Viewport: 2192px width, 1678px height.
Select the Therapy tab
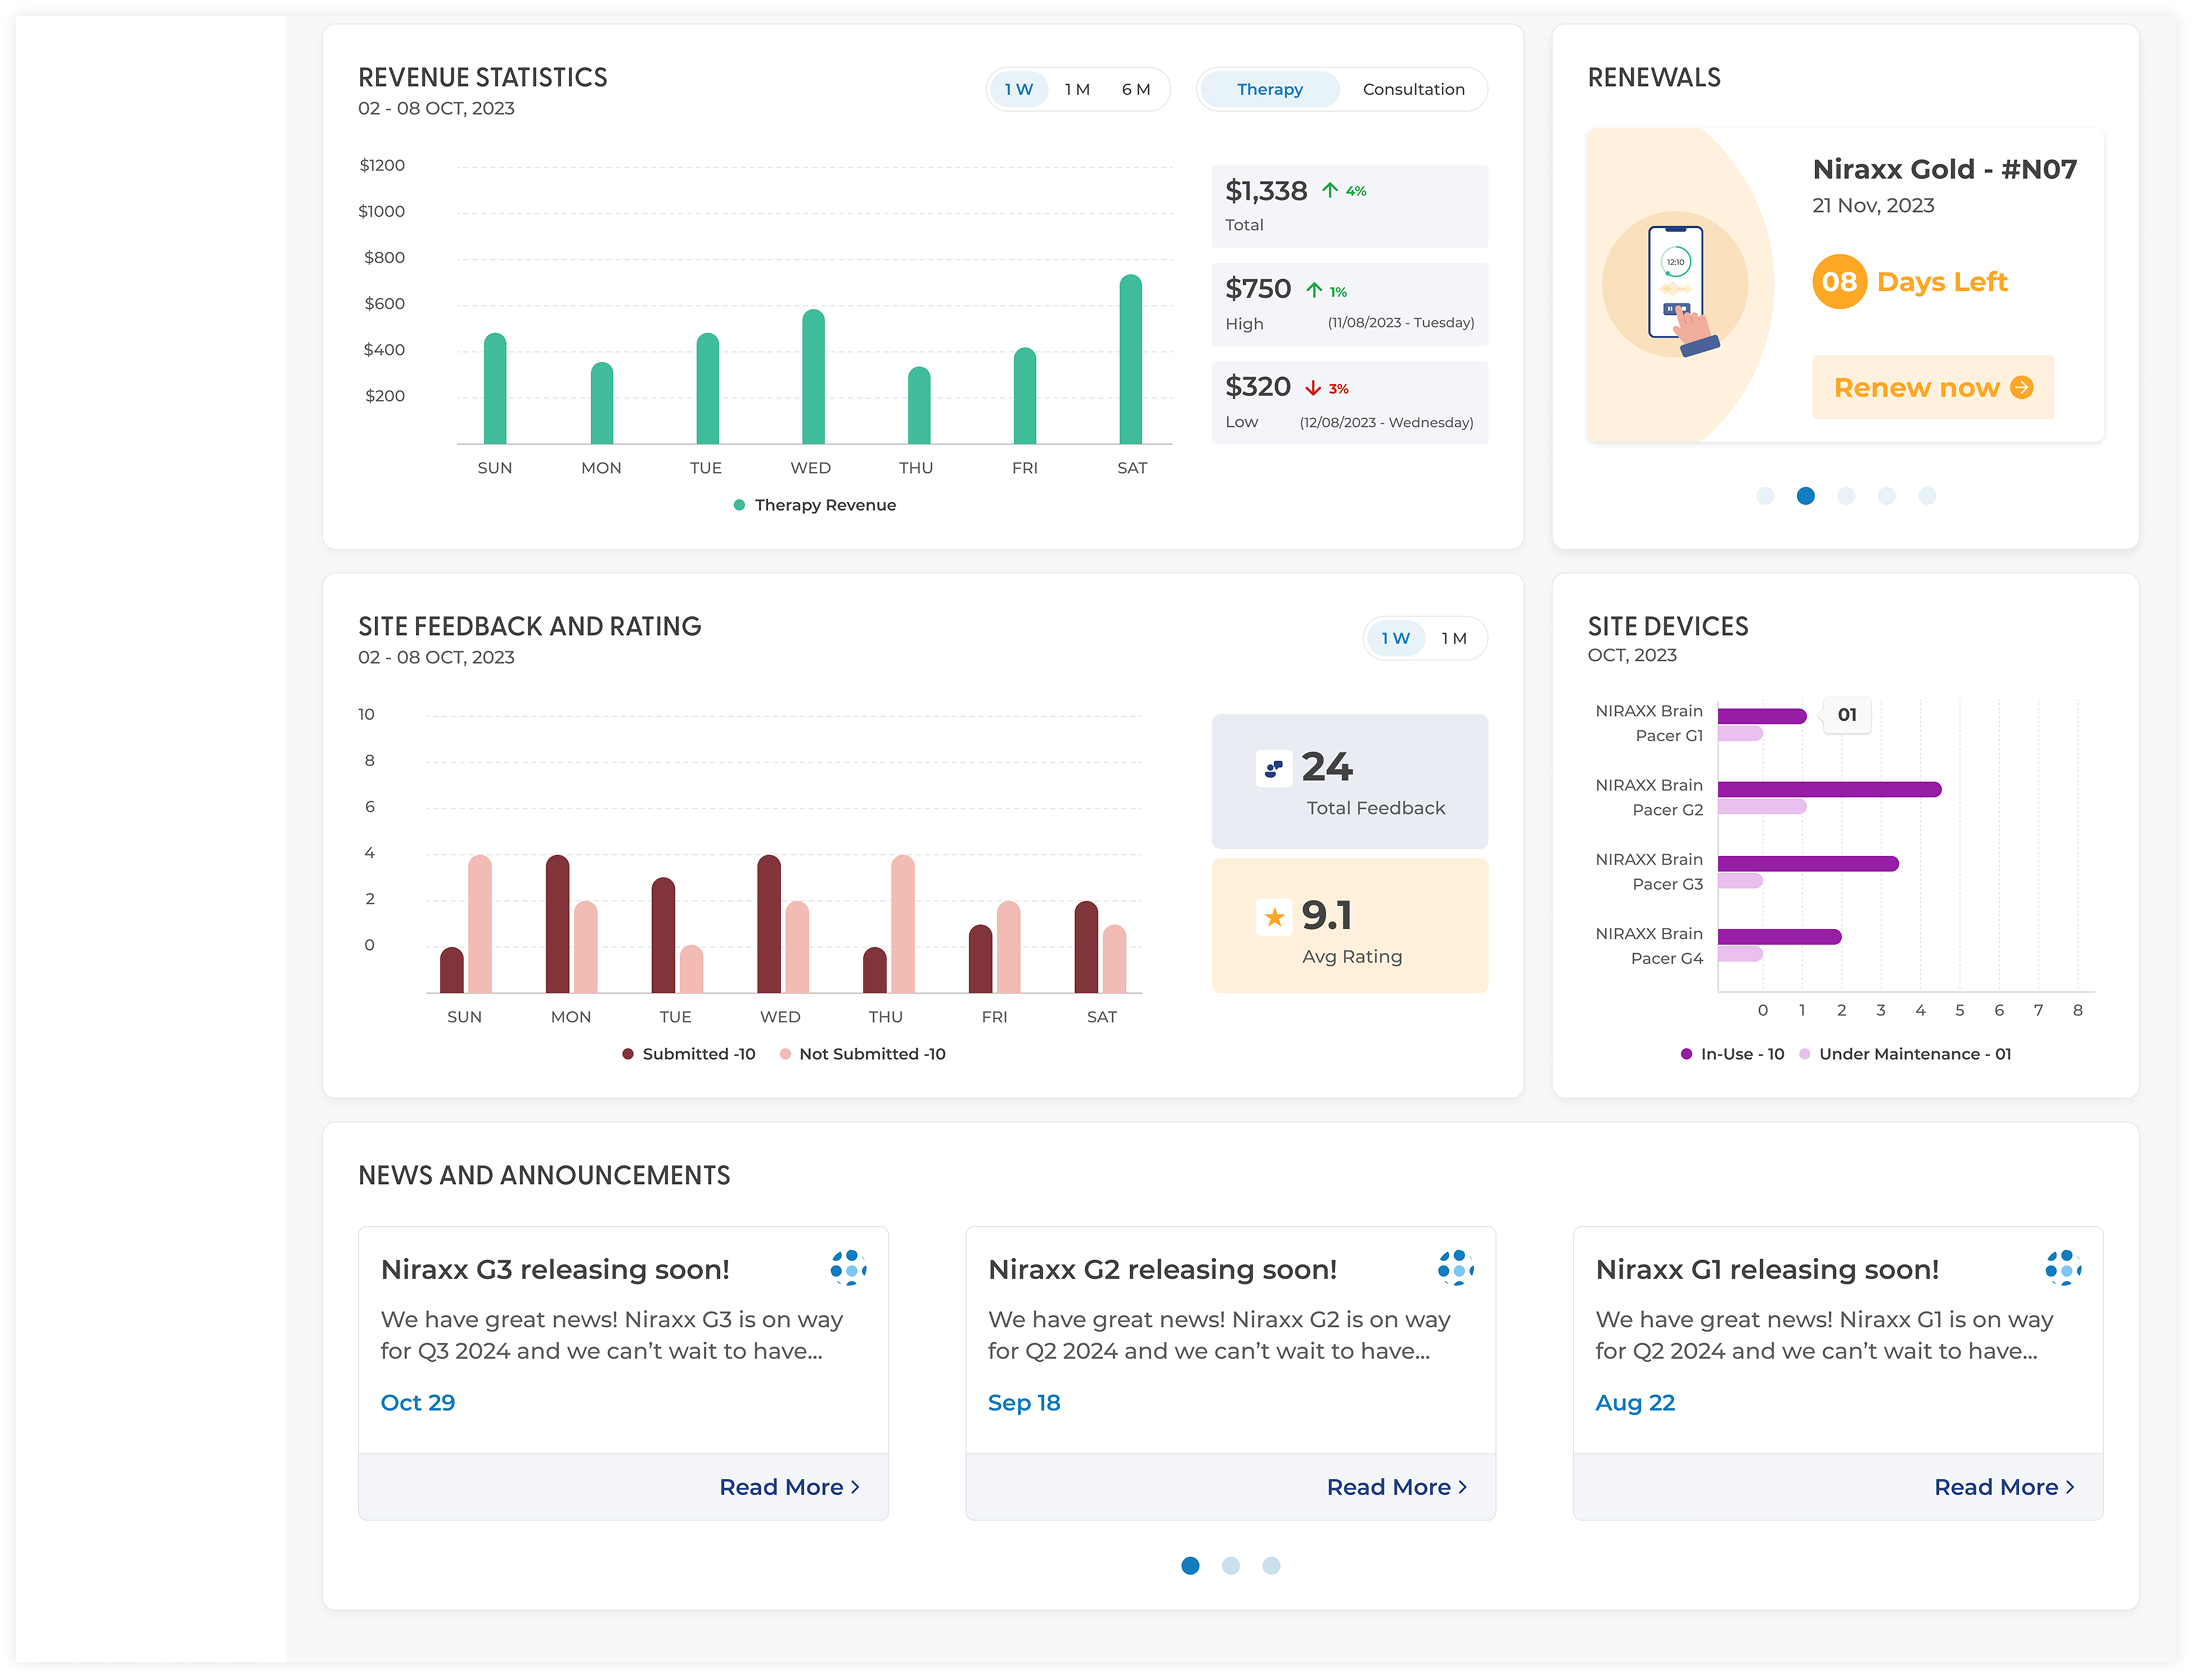1269,89
